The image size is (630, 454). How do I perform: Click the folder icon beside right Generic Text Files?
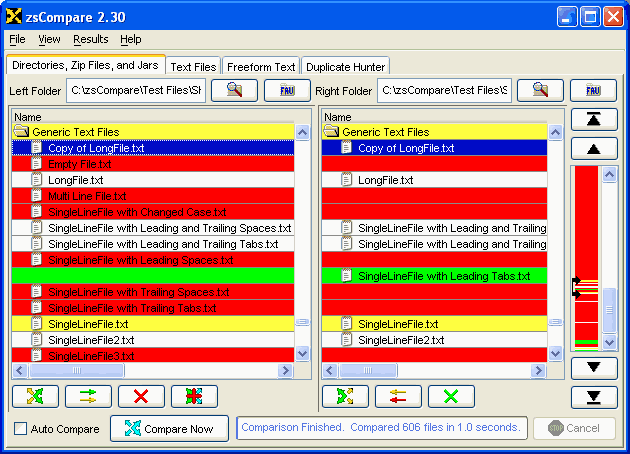(x=331, y=131)
